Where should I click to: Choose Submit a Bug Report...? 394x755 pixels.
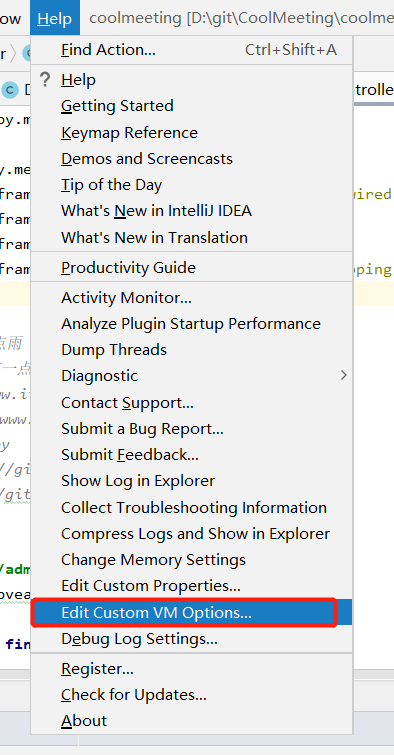[192, 429]
